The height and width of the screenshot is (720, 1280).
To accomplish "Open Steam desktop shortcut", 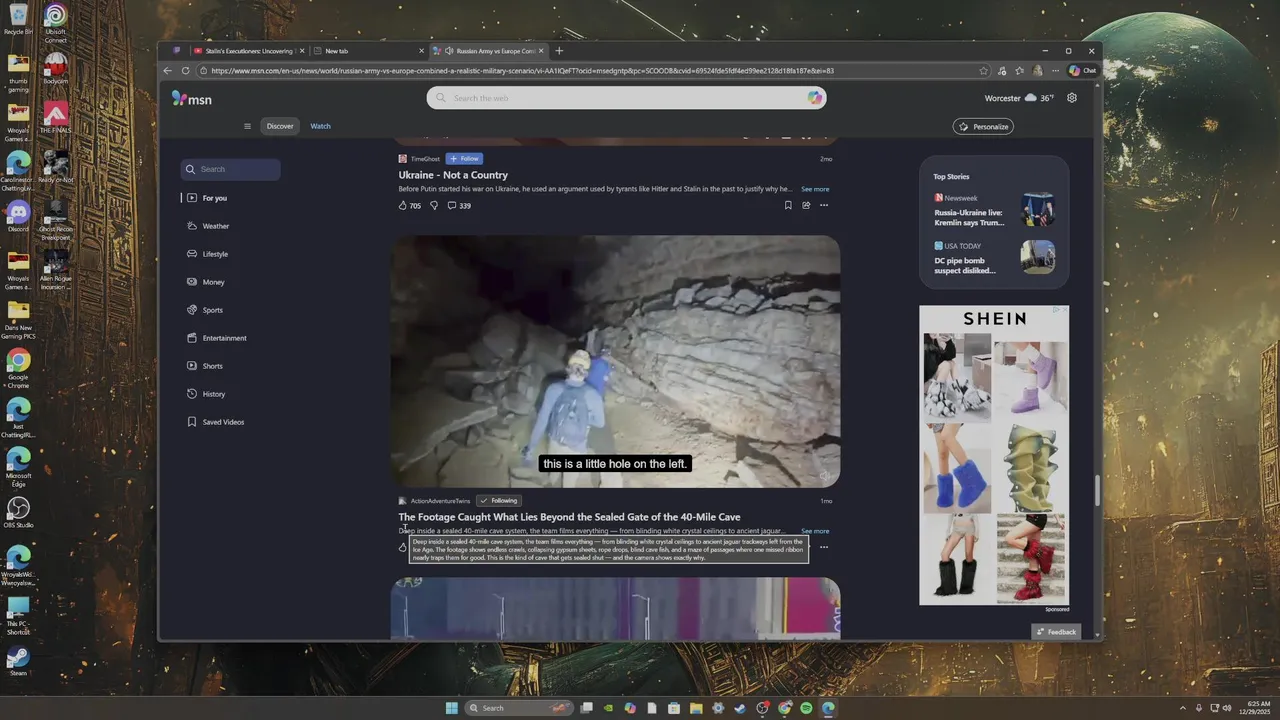I will point(18,661).
